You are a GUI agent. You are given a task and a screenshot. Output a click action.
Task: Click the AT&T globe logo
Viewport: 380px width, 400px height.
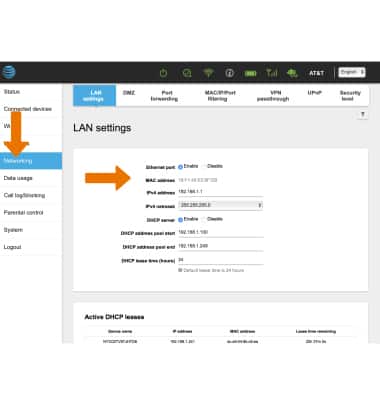(8, 72)
